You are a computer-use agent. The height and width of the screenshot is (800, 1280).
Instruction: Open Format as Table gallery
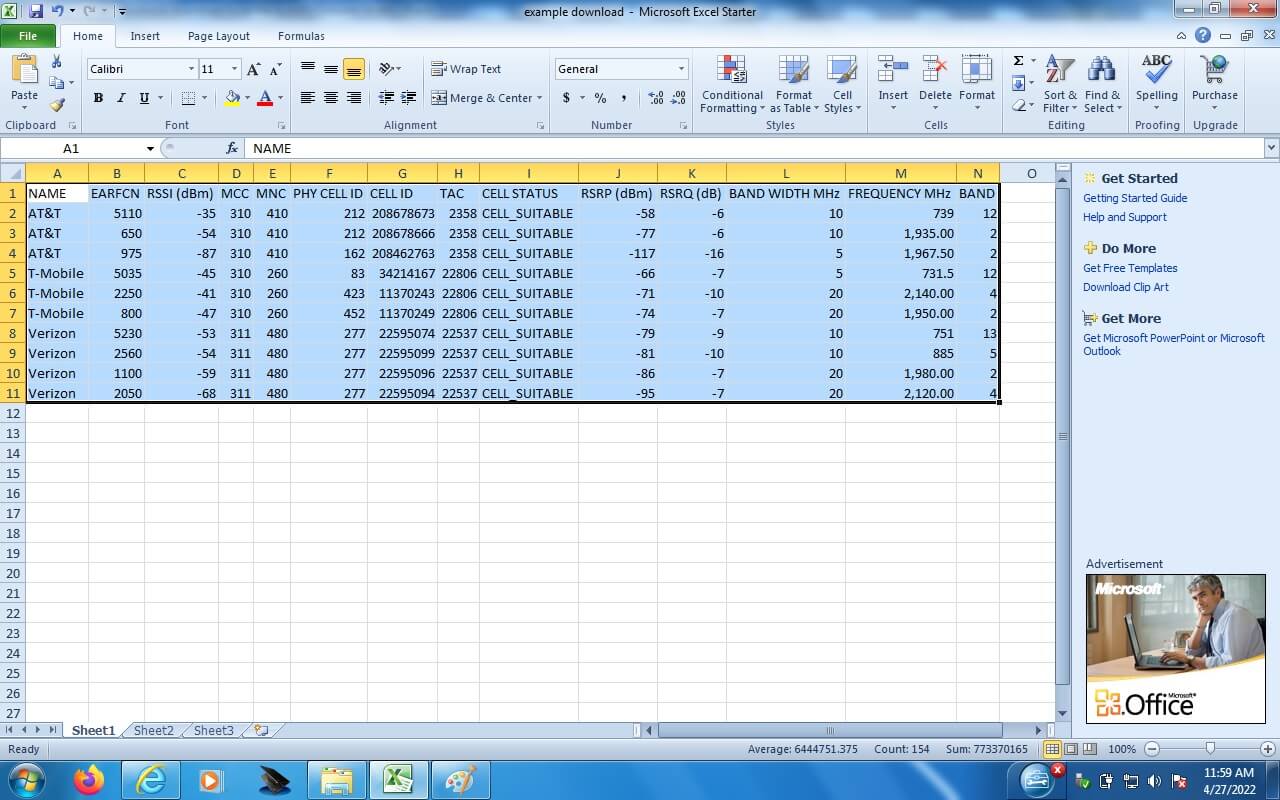pyautogui.click(x=794, y=72)
